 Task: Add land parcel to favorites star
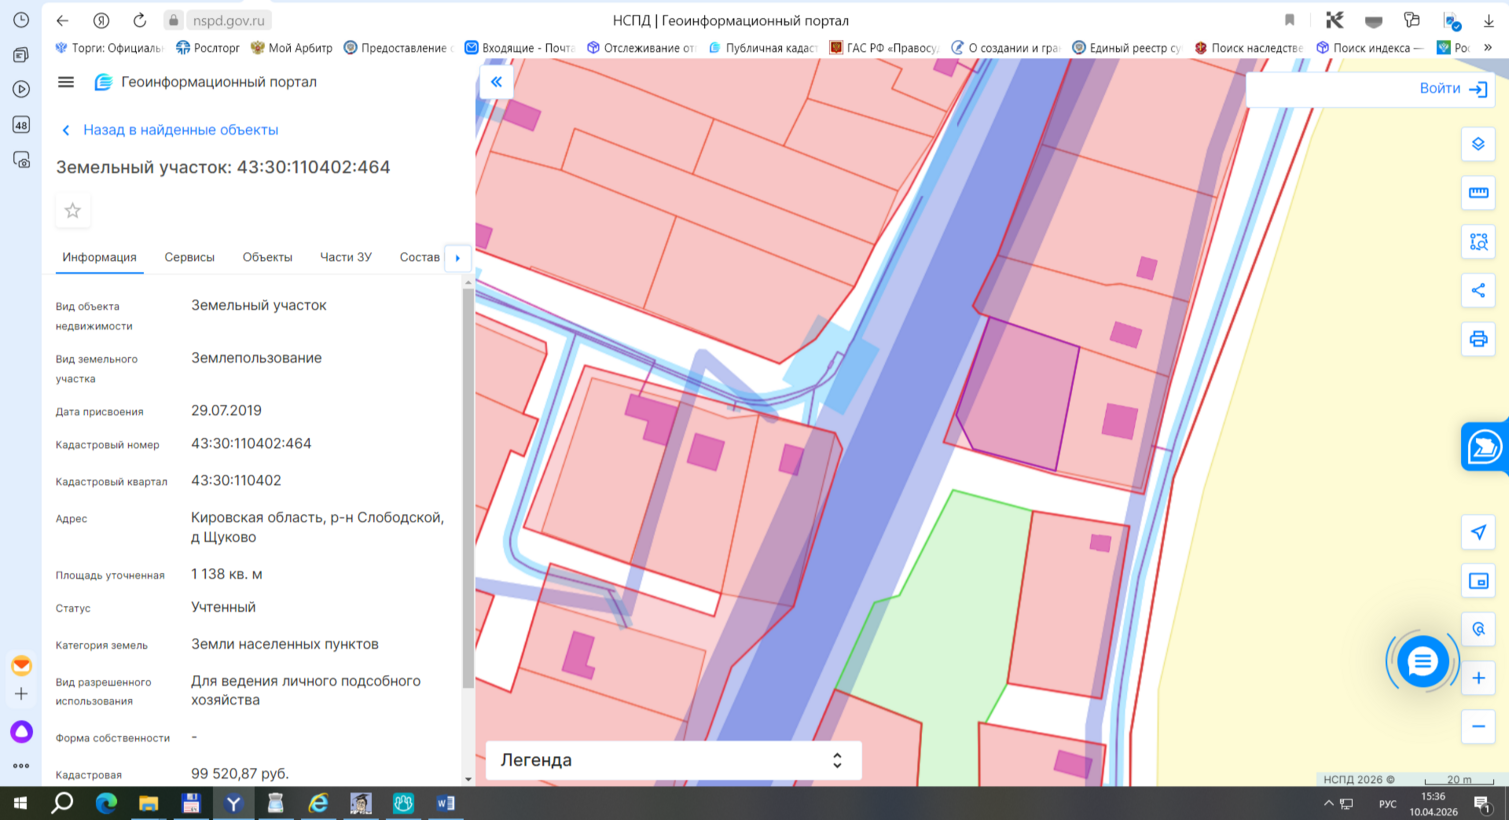(x=73, y=211)
